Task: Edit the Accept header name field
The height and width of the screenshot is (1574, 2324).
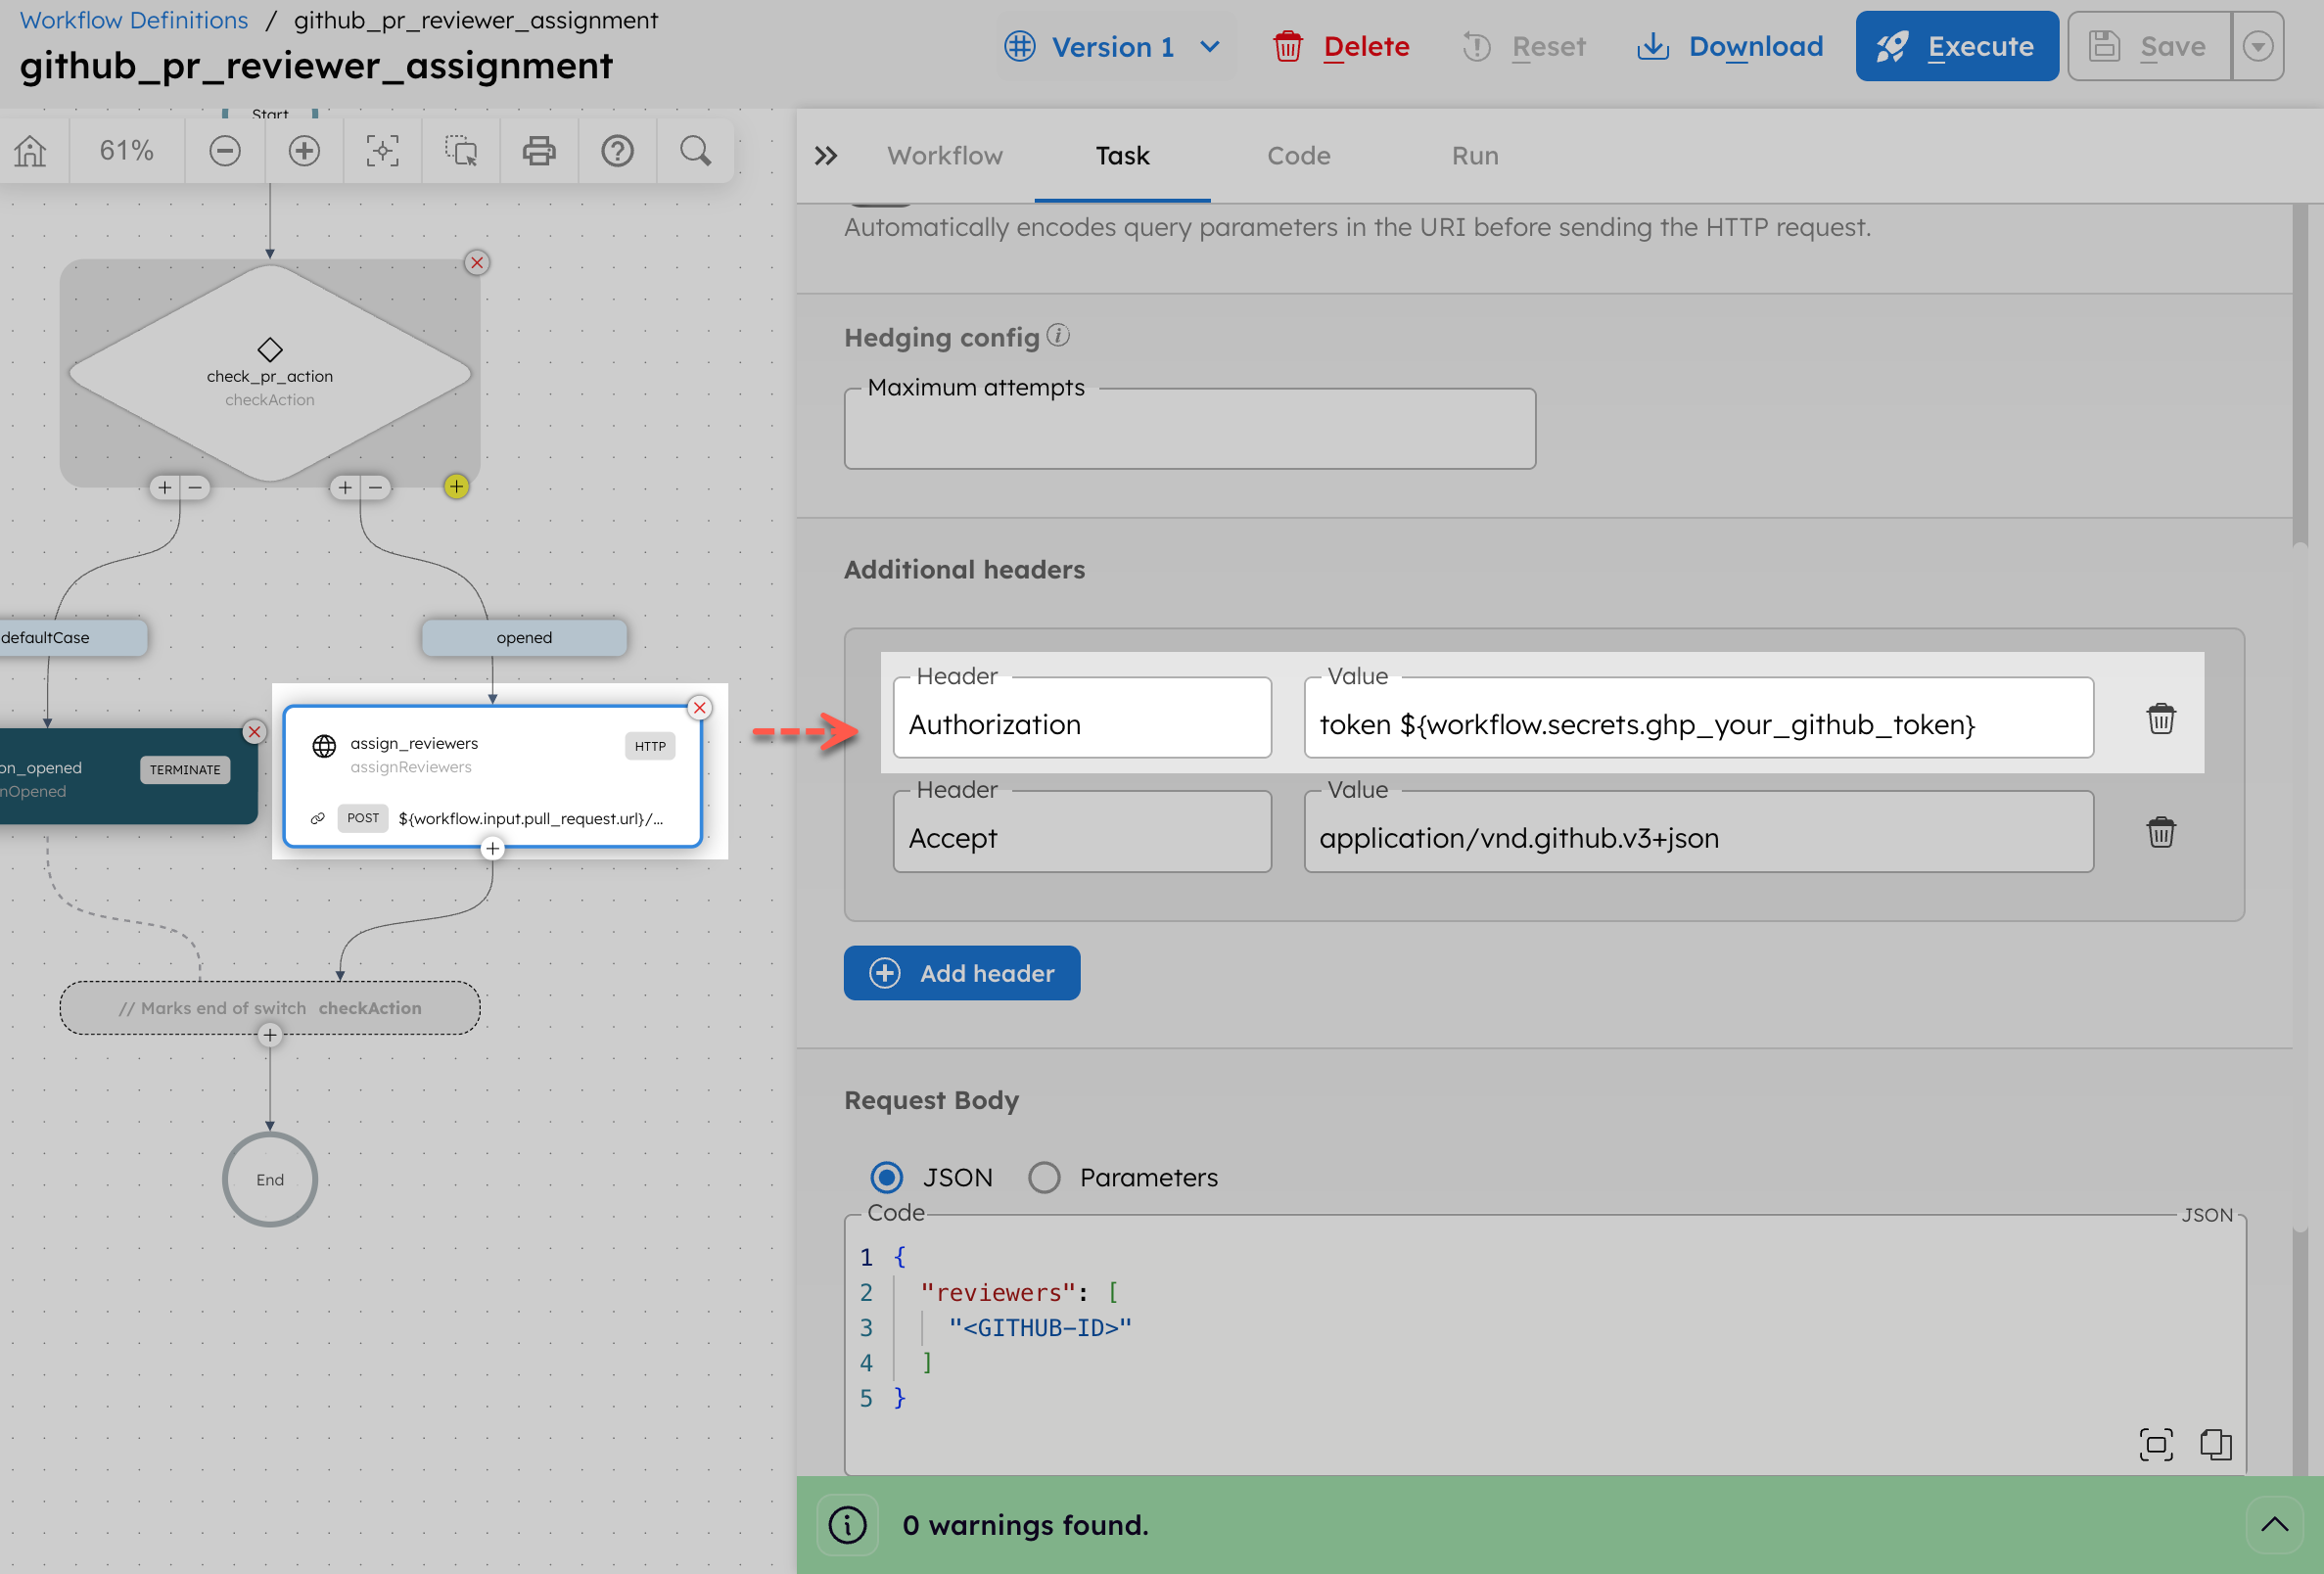Action: tap(1082, 832)
